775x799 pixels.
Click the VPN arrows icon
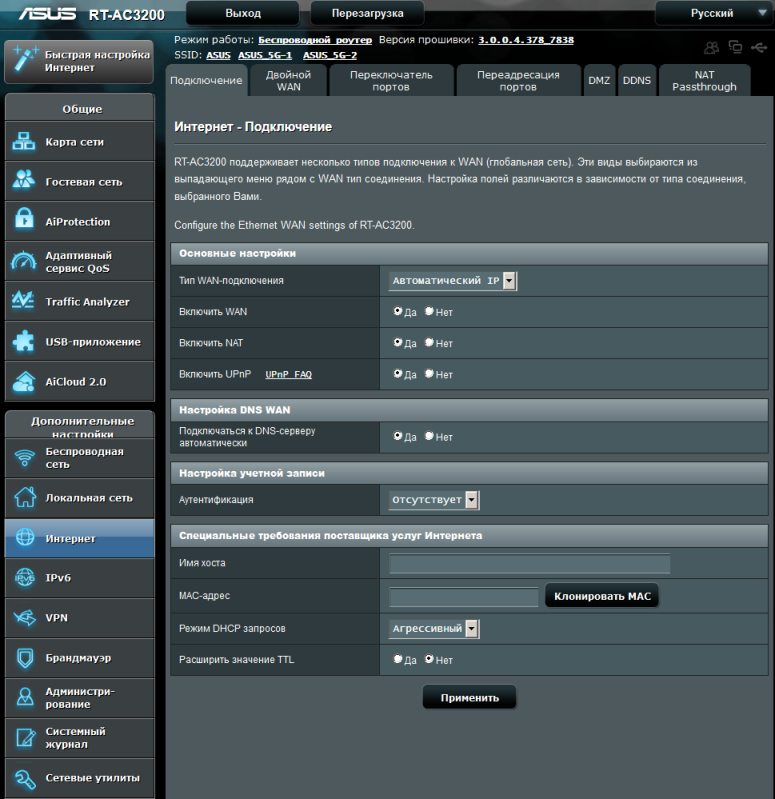point(25,618)
